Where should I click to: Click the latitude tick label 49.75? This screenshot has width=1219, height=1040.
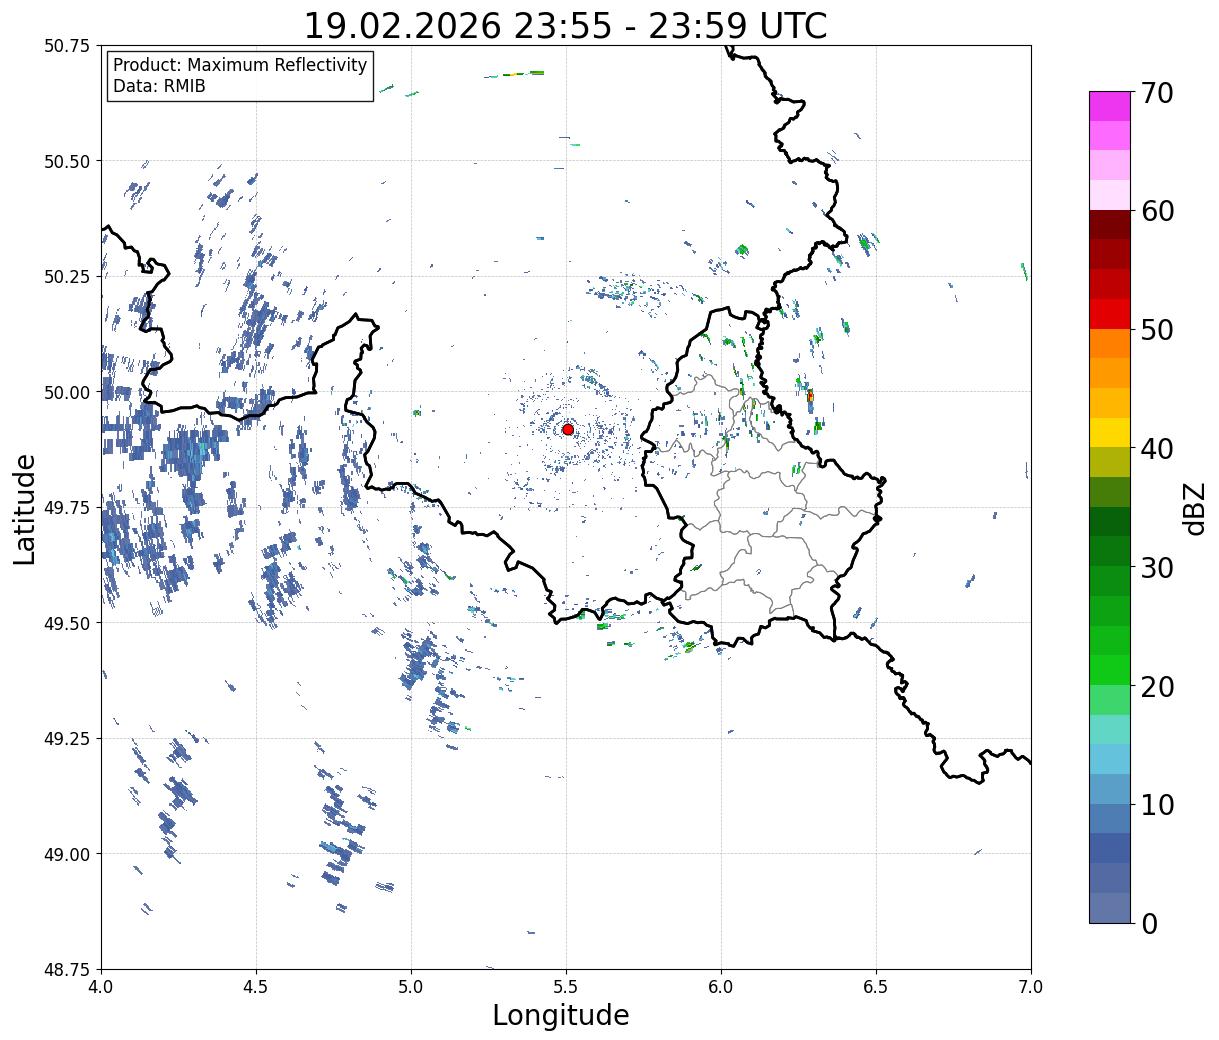pos(68,508)
